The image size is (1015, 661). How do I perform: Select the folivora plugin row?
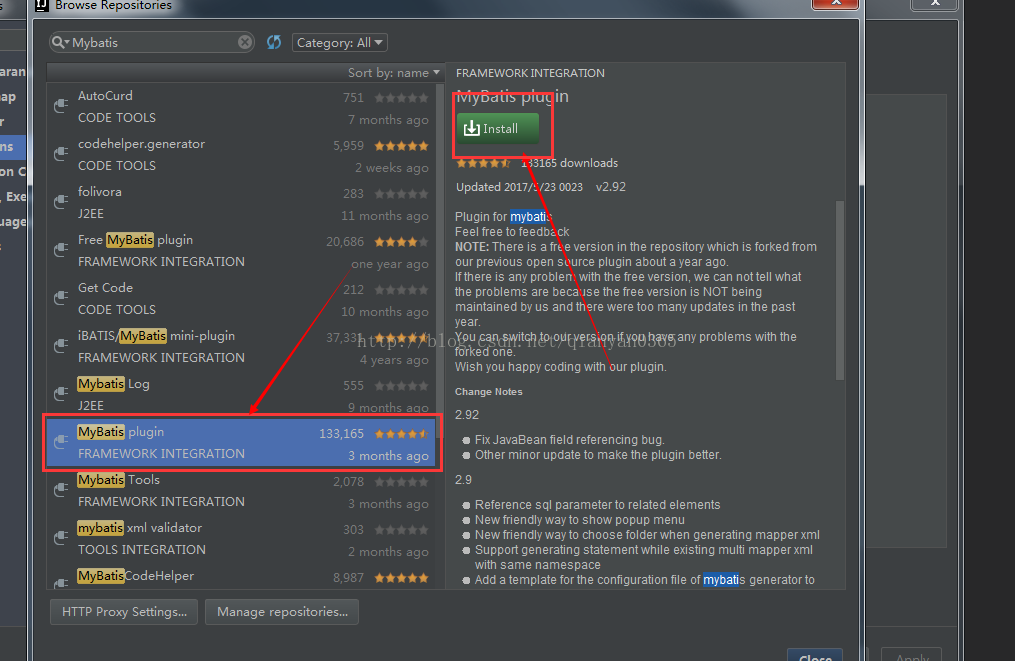pos(242,203)
